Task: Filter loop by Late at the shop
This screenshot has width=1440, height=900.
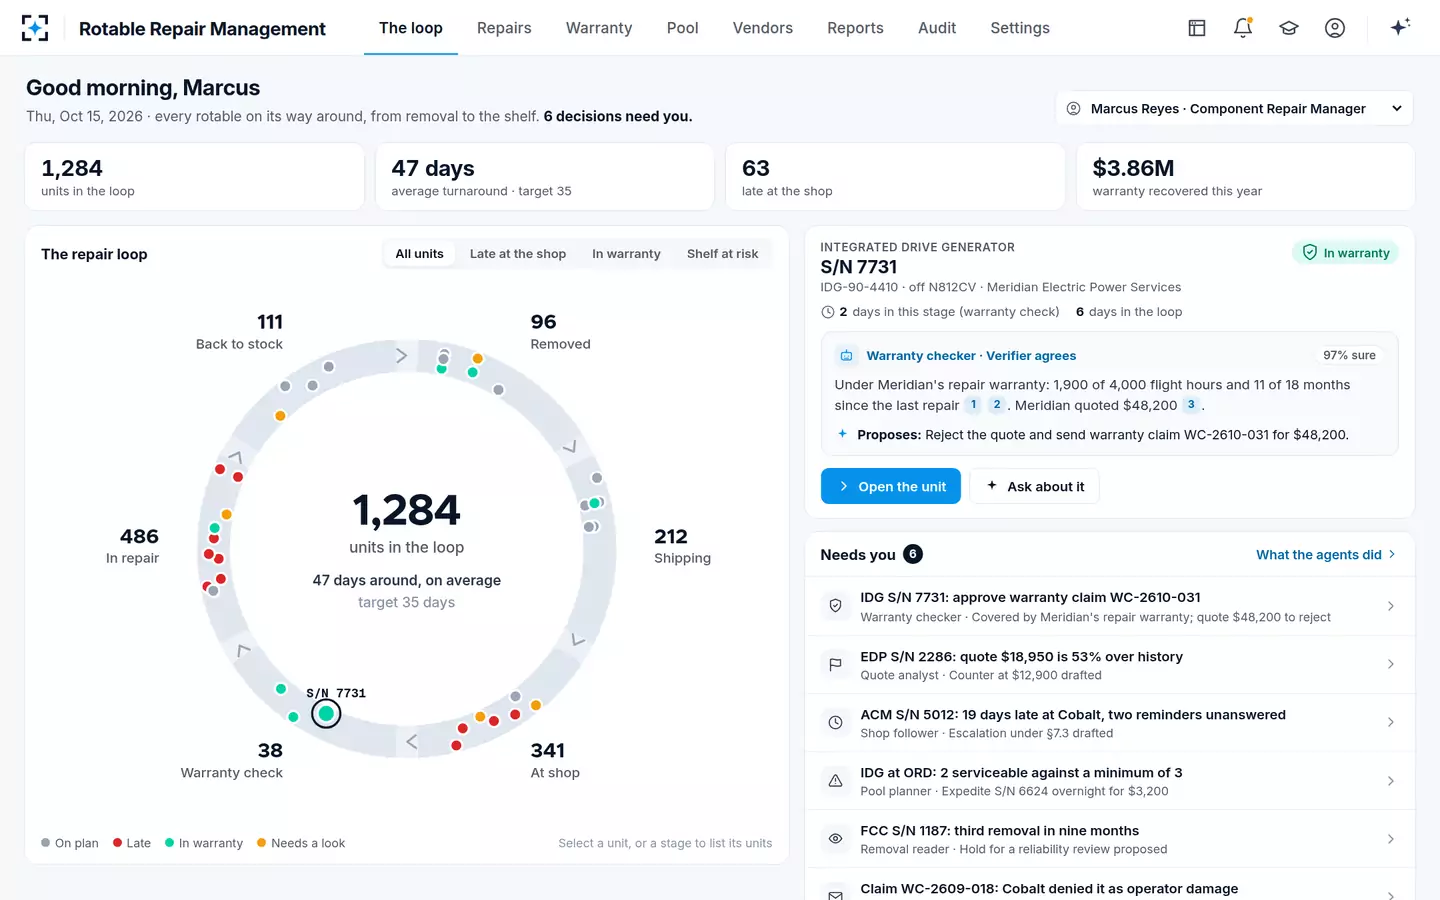Action: [518, 254]
